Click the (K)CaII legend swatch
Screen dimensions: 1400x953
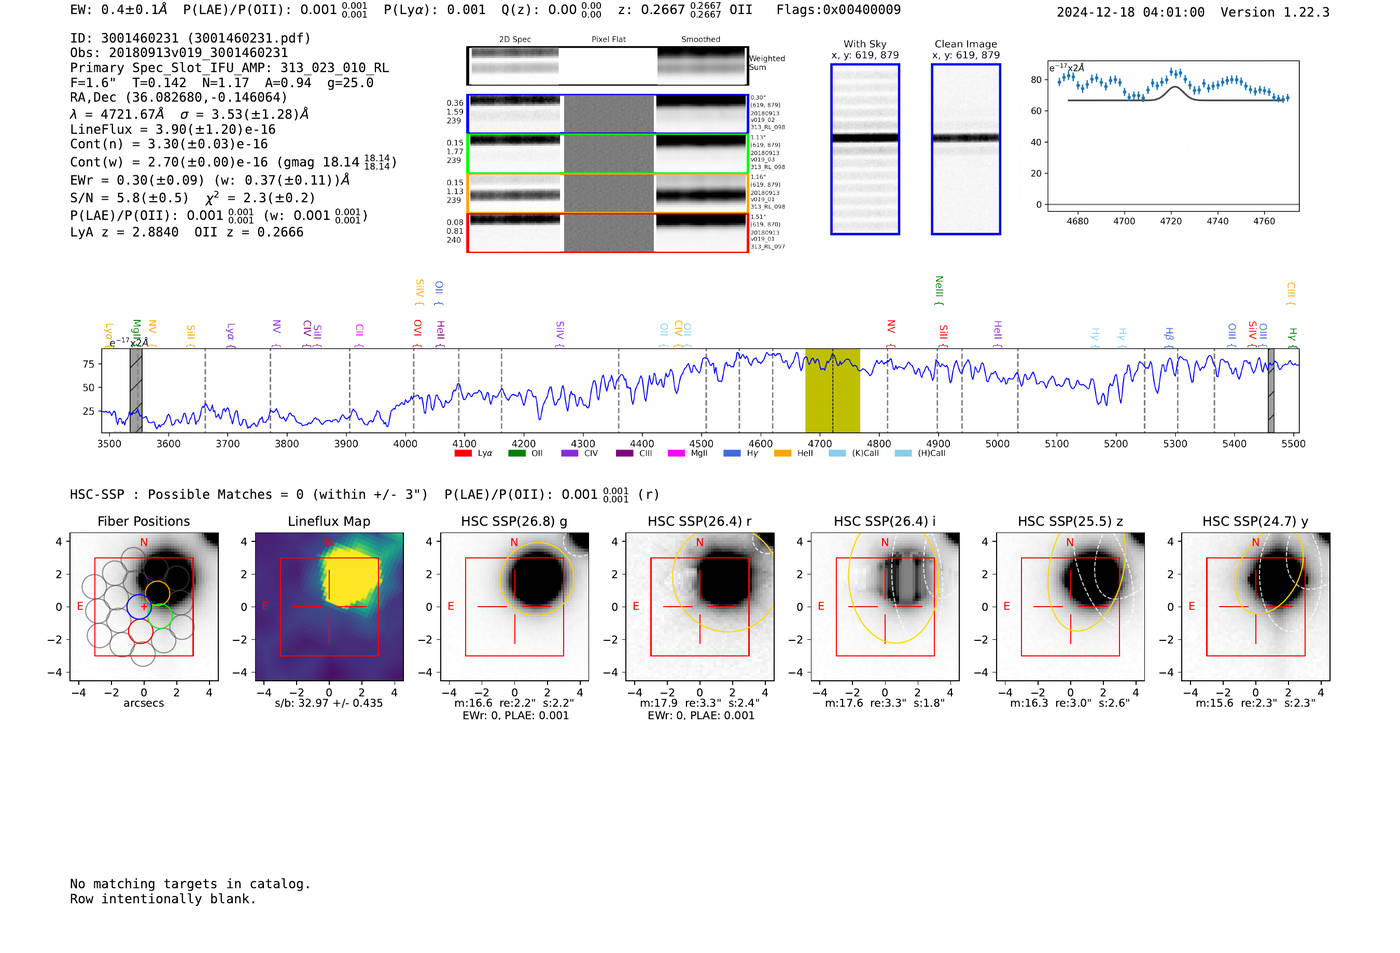837,453
